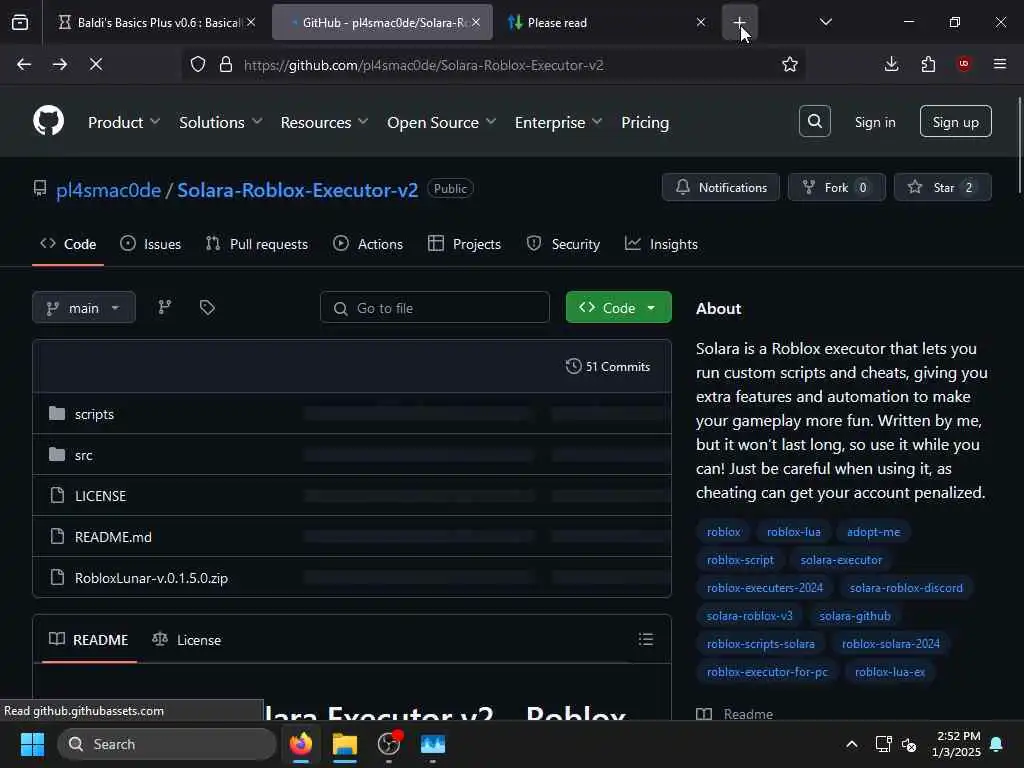Viewport: 1024px width, 768px height.
Task: Open the scripts folder
Action: (94, 414)
